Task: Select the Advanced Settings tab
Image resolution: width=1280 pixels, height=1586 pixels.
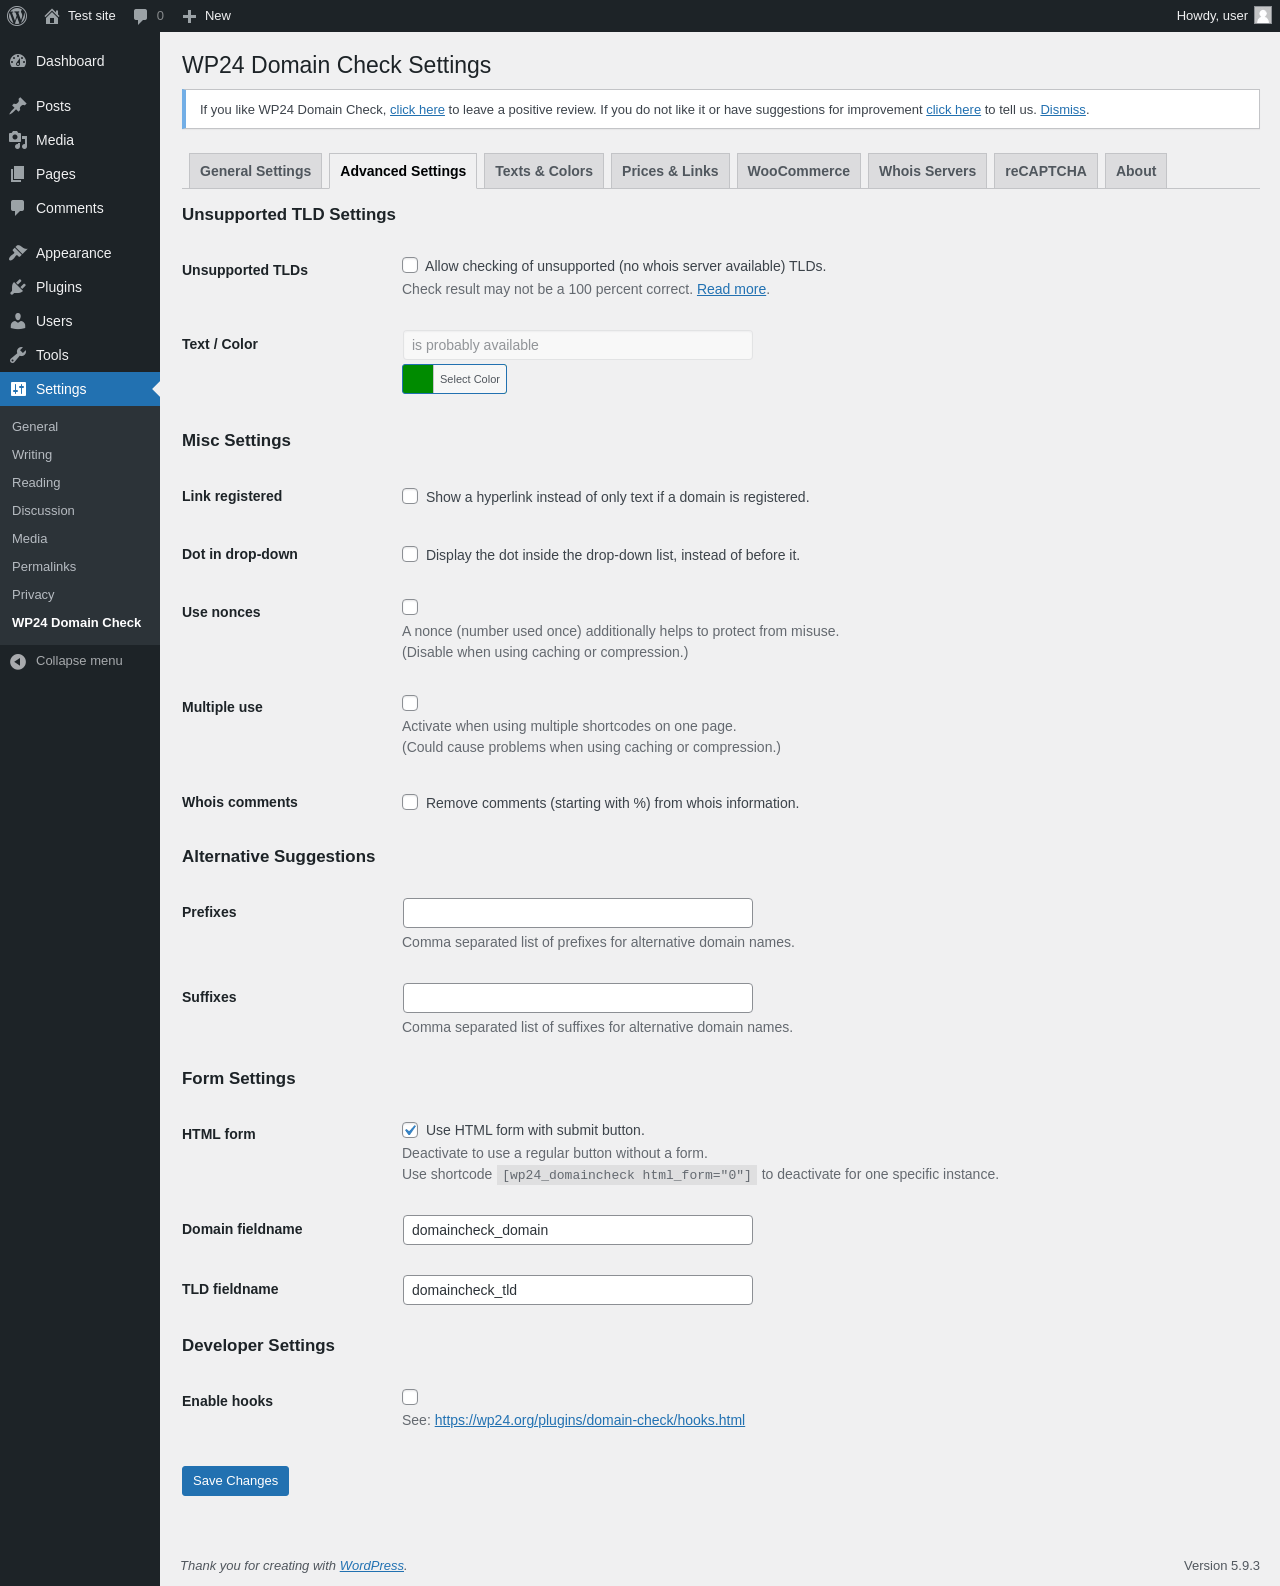Action: [x=403, y=171]
